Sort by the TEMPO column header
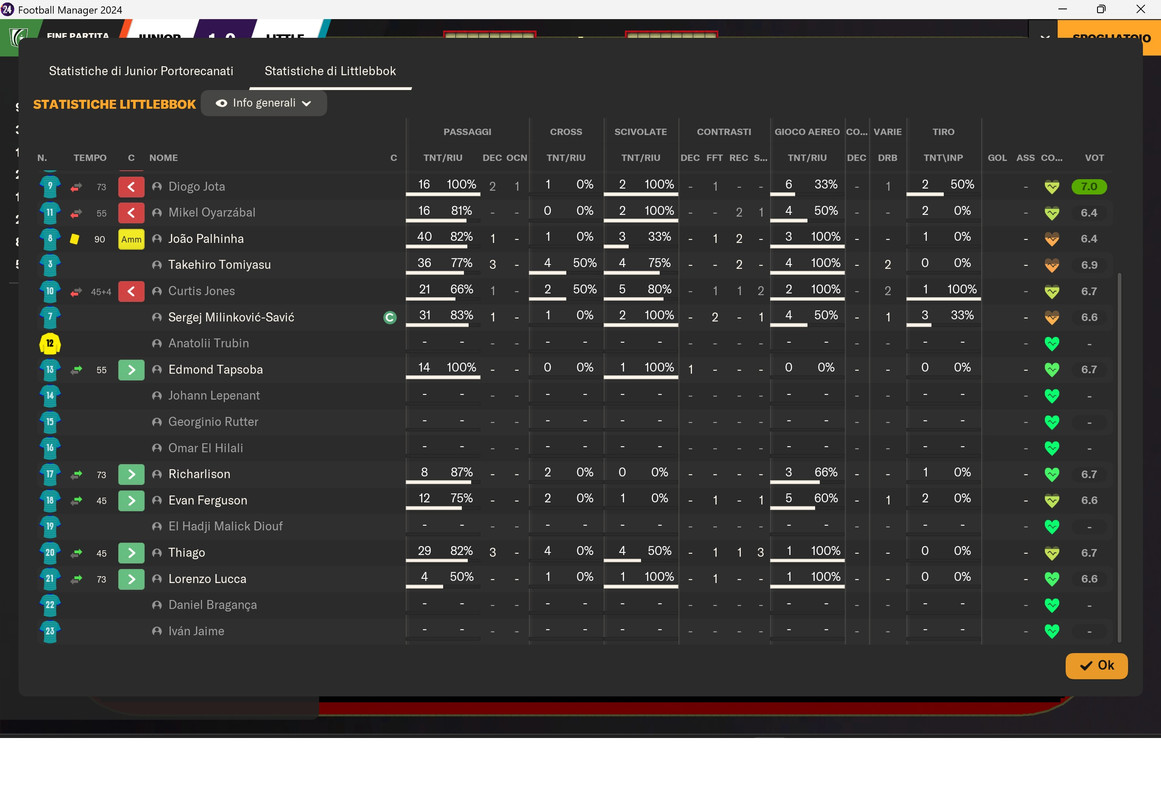Image resolution: width=1161 pixels, height=800 pixels. tap(90, 158)
